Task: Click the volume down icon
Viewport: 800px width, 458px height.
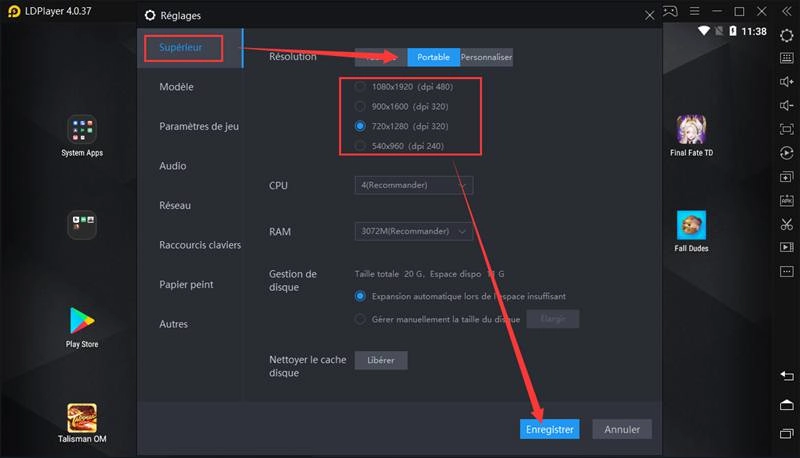Action: tap(787, 105)
